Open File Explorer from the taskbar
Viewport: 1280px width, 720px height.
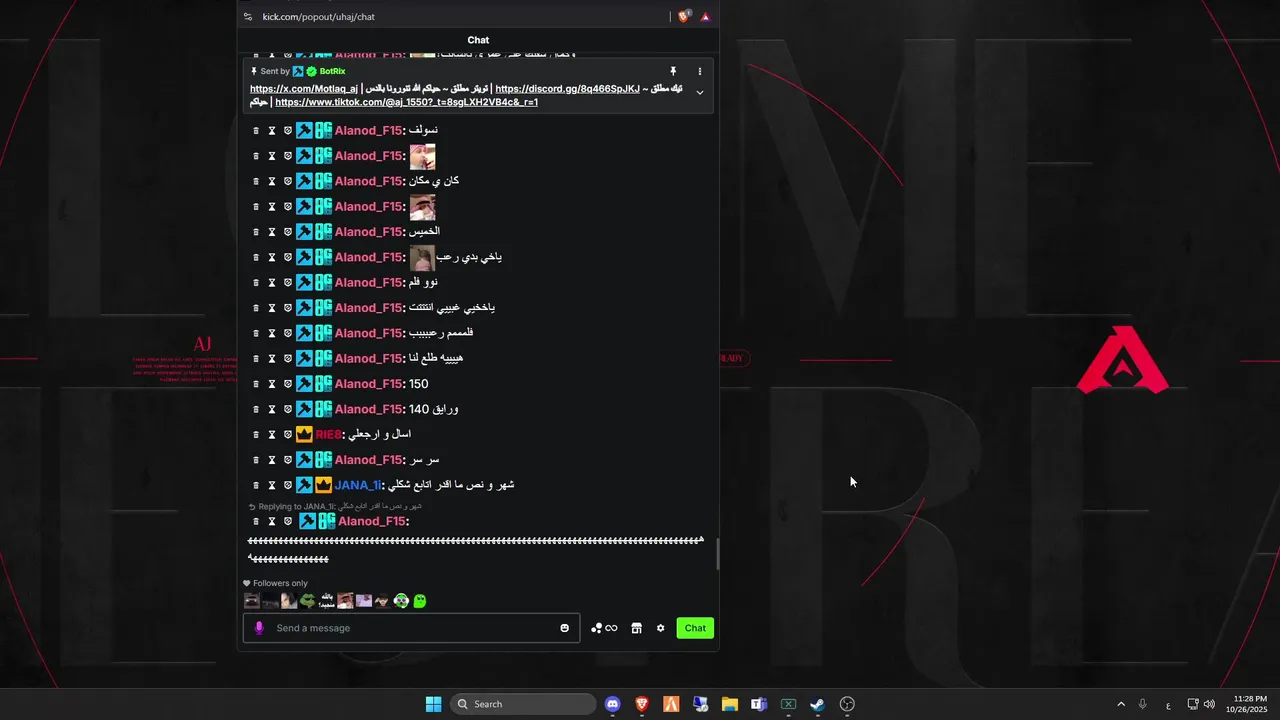point(729,704)
